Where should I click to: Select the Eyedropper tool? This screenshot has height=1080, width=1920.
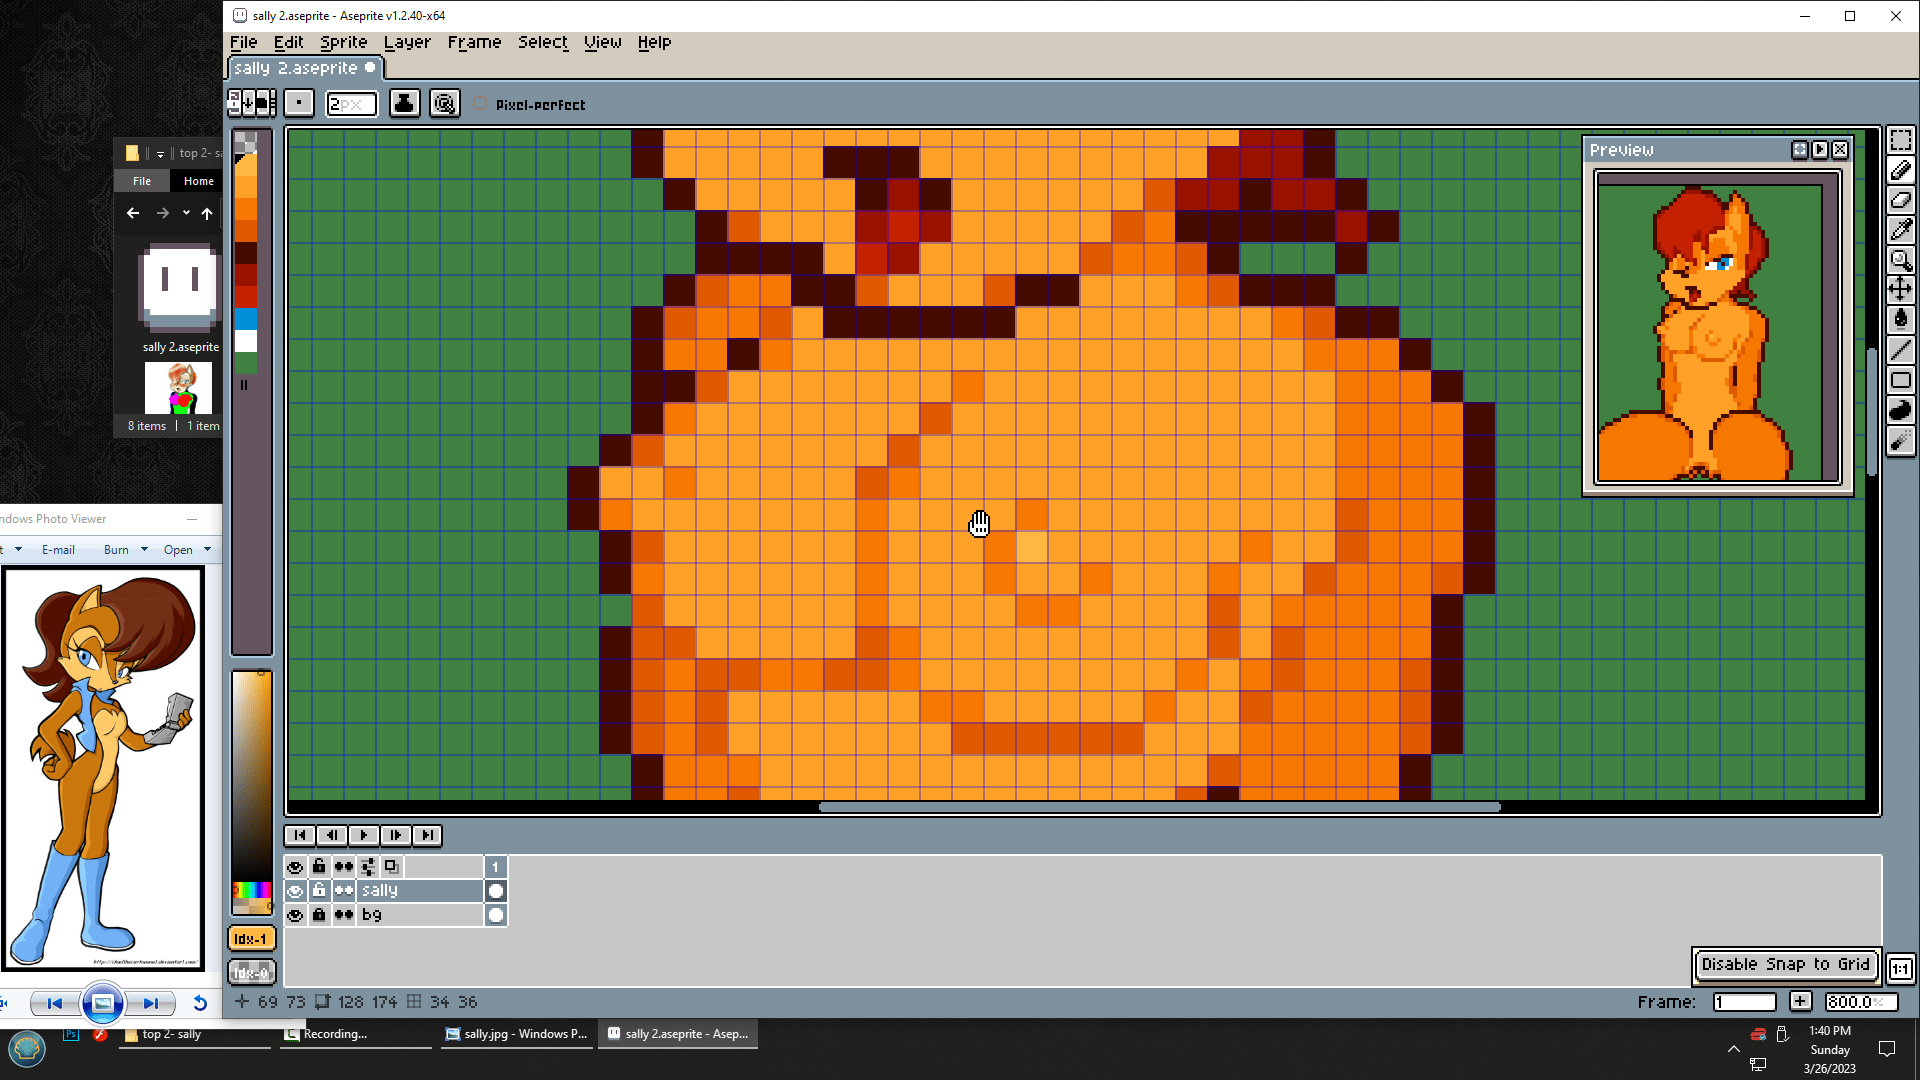click(1900, 230)
